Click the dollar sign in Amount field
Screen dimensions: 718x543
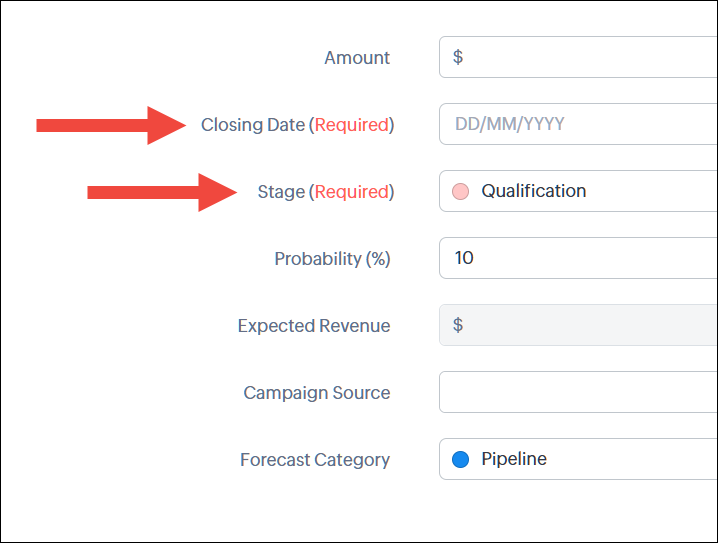458,57
